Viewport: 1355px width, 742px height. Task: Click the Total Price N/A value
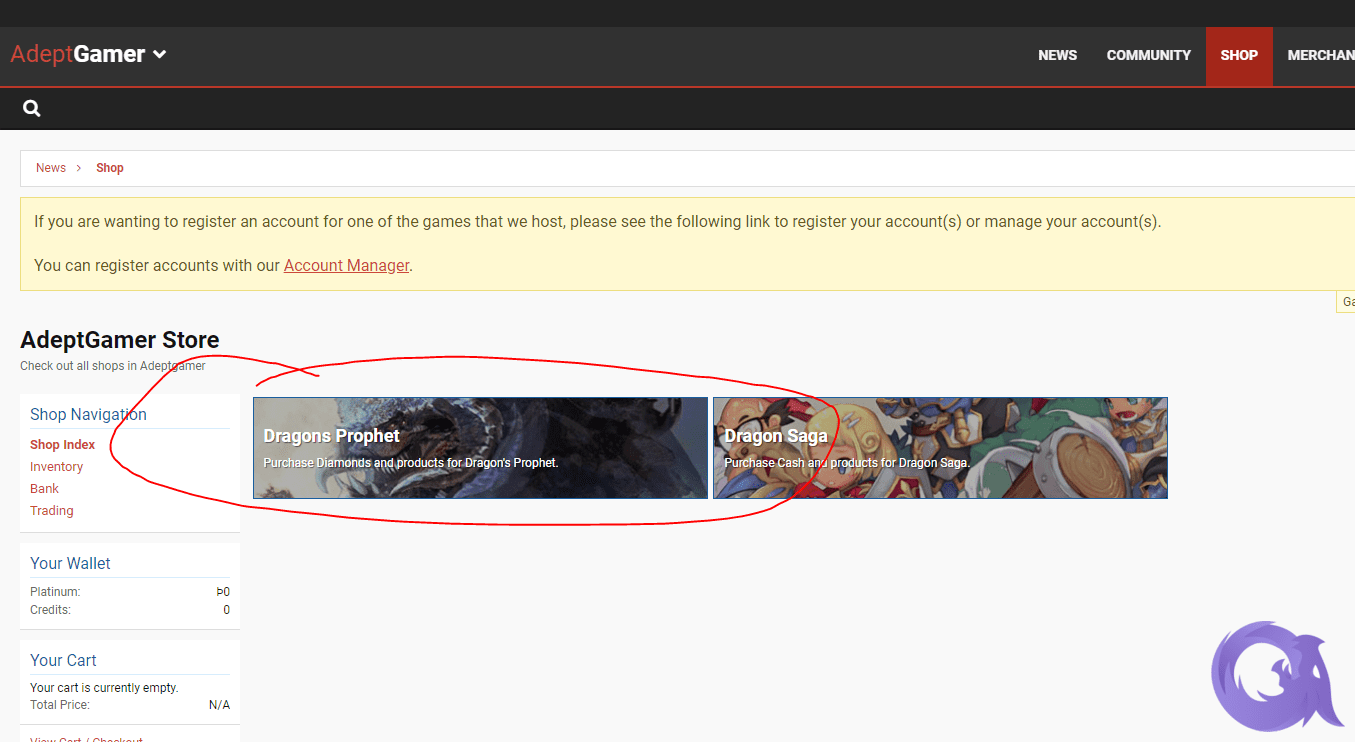click(x=219, y=705)
